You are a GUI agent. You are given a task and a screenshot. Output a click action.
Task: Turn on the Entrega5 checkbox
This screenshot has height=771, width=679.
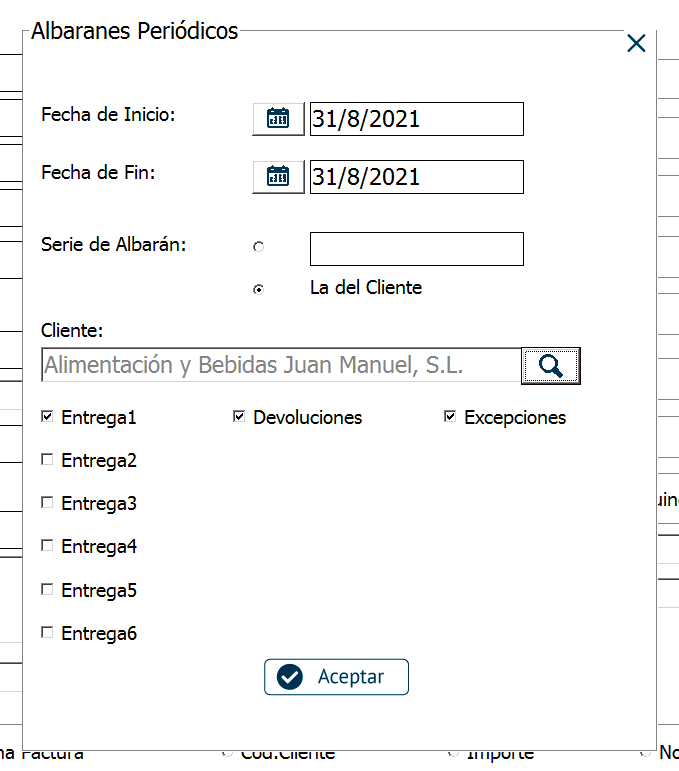click(47, 589)
